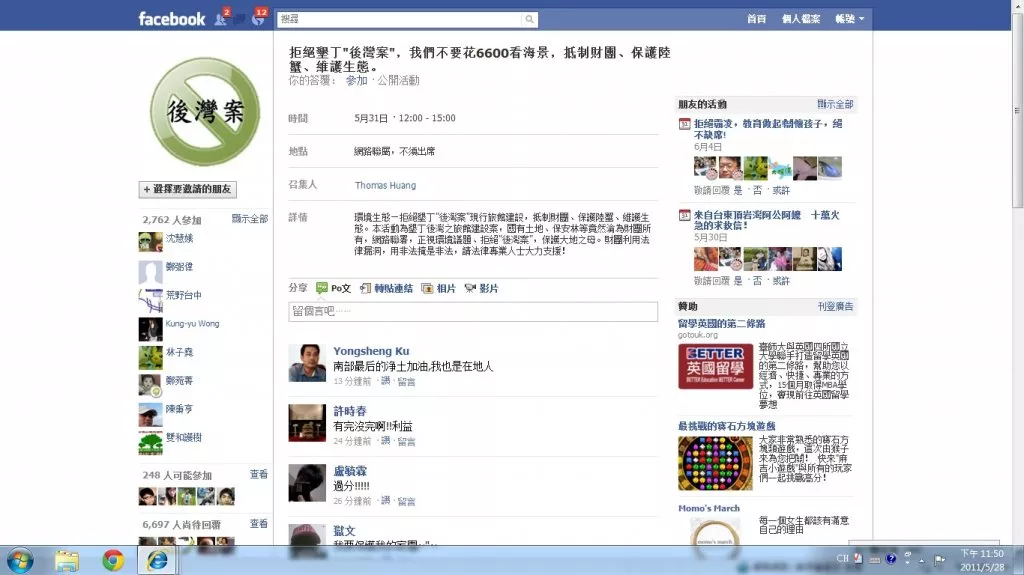
Task: Open File Explorer from taskbar
Action: click(x=67, y=561)
